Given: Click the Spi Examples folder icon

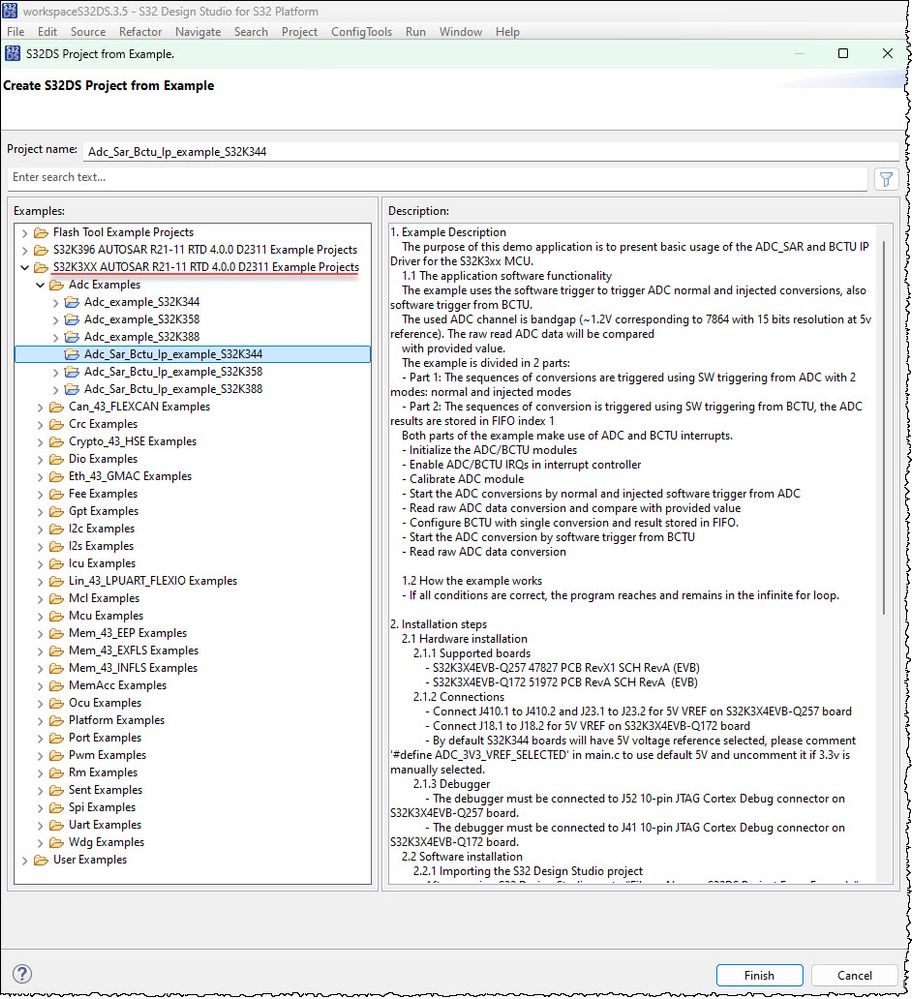Looking at the screenshot, I should point(57,808).
